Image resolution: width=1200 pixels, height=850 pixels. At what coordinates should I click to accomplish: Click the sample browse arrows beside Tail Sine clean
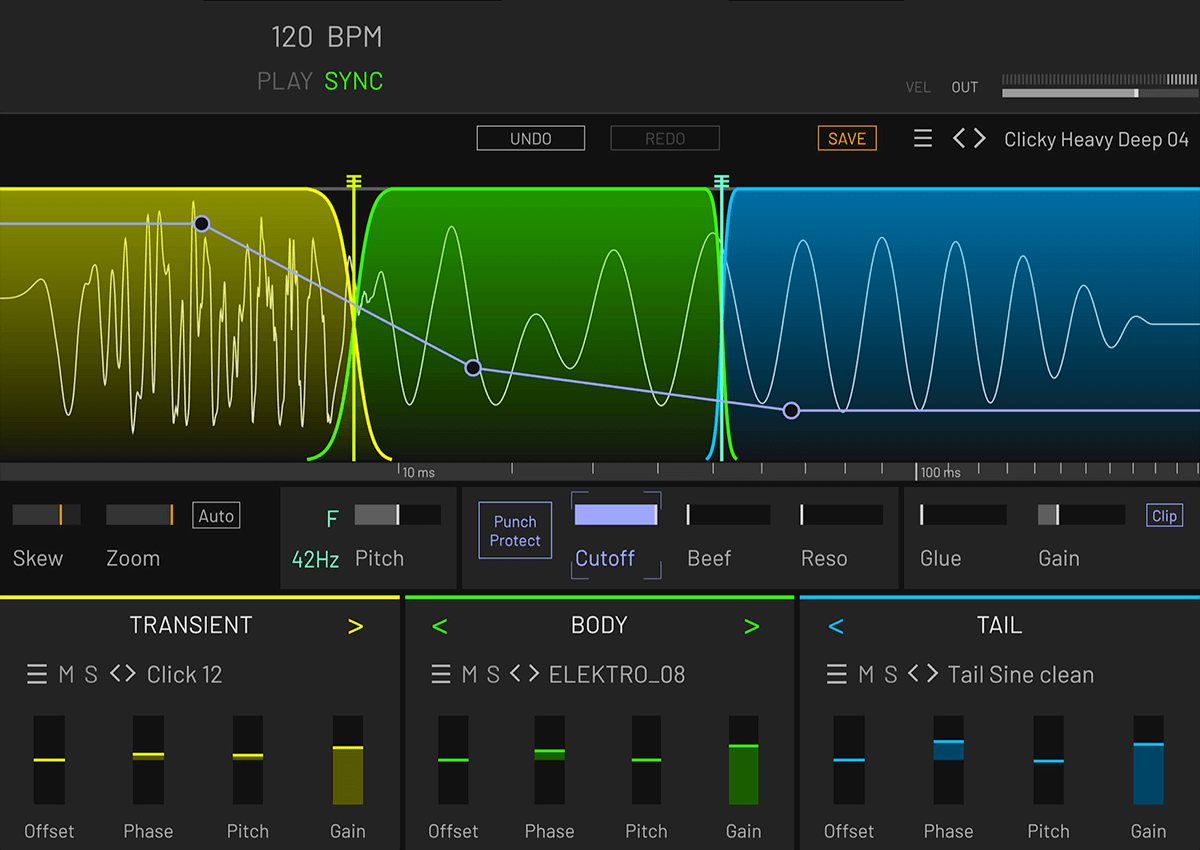tap(923, 675)
